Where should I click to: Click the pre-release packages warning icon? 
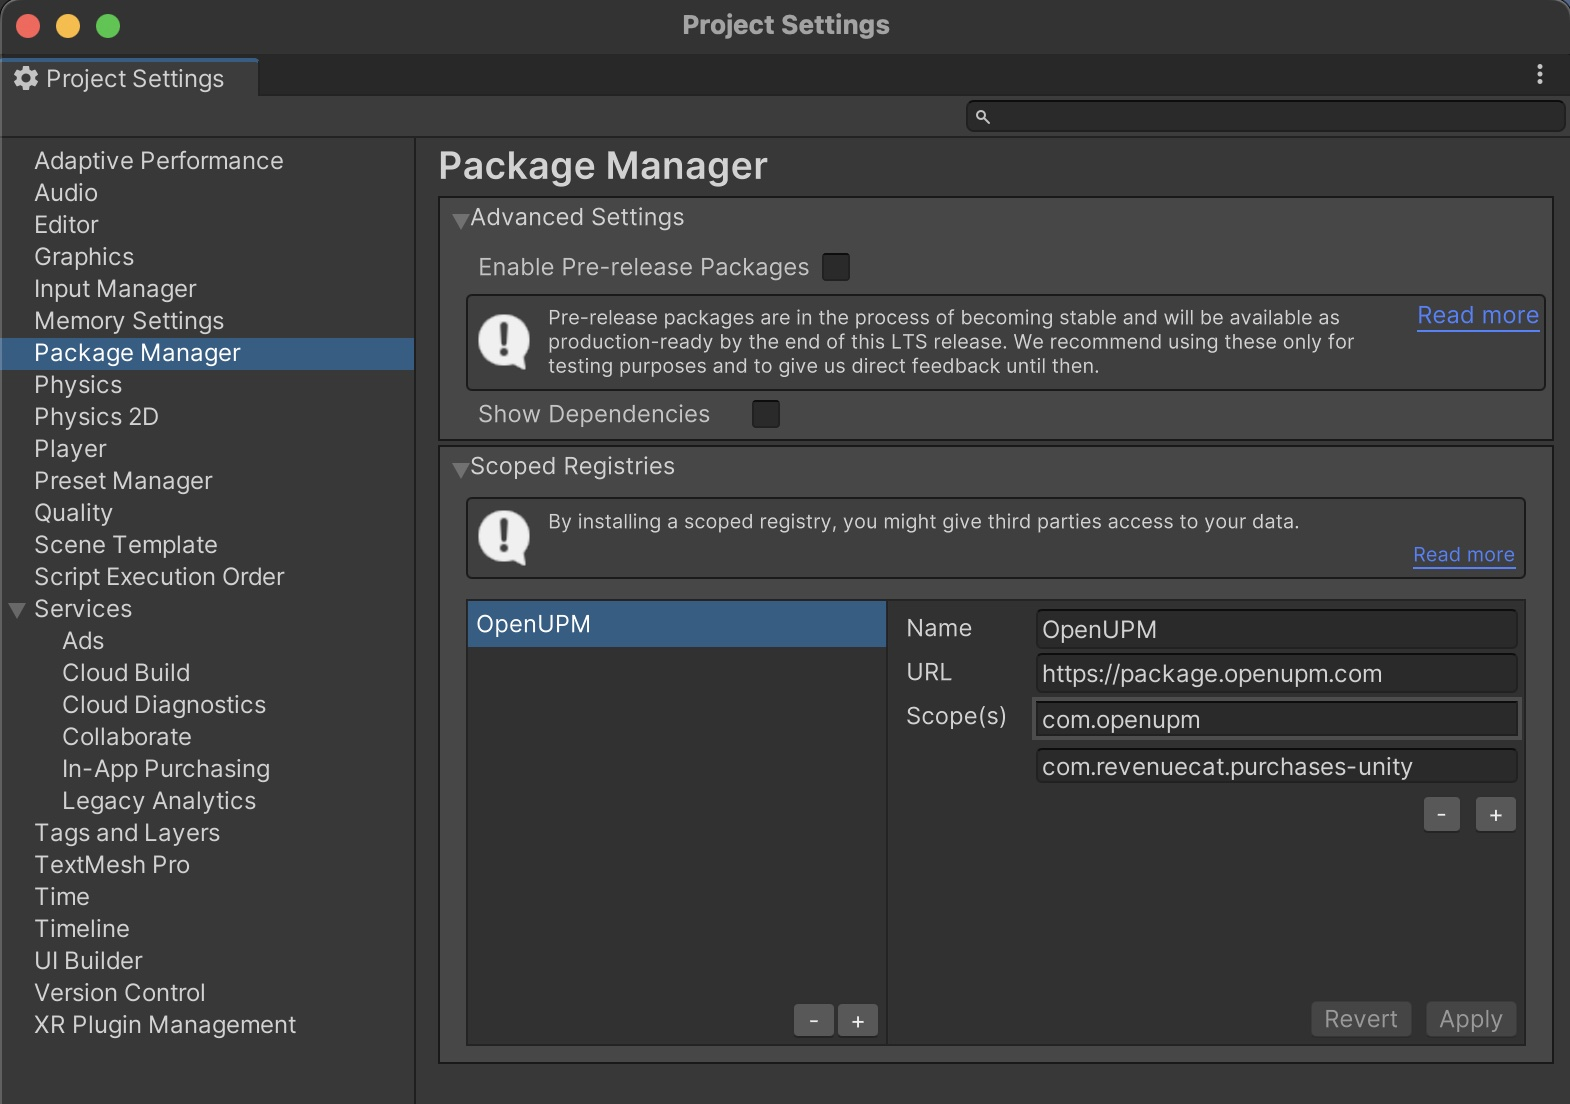click(504, 342)
